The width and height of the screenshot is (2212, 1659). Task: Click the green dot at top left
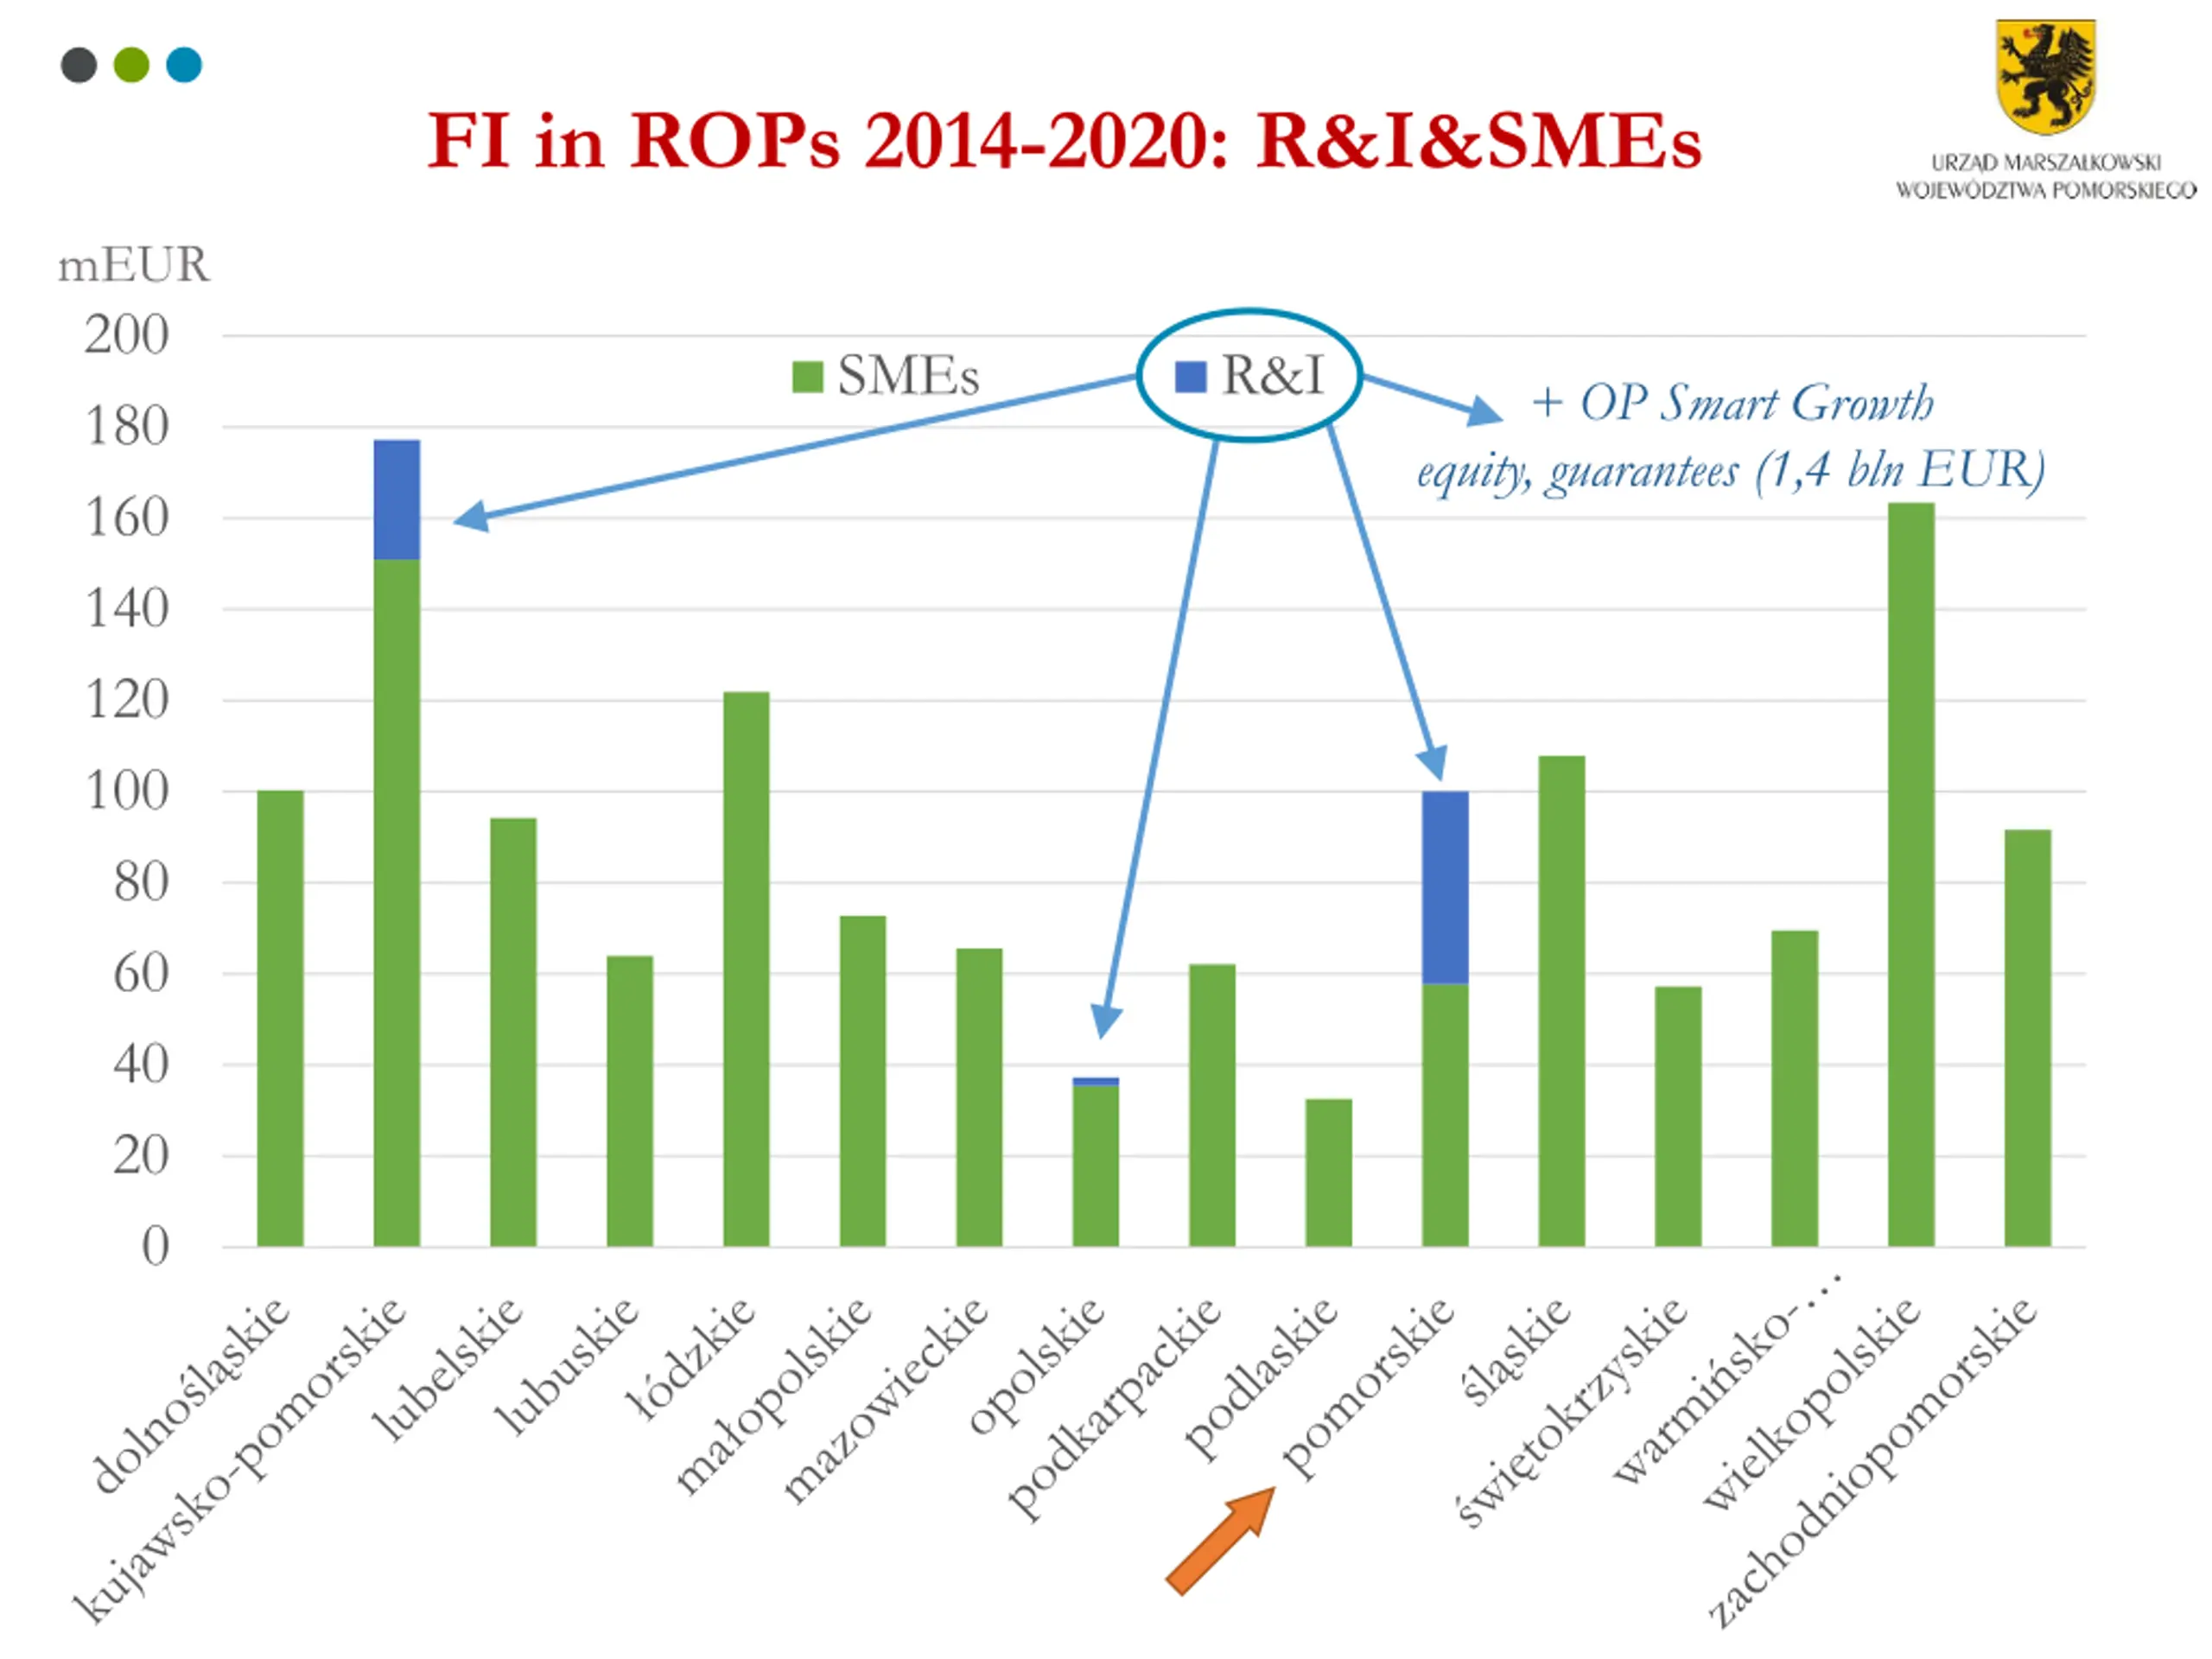coord(131,65)
